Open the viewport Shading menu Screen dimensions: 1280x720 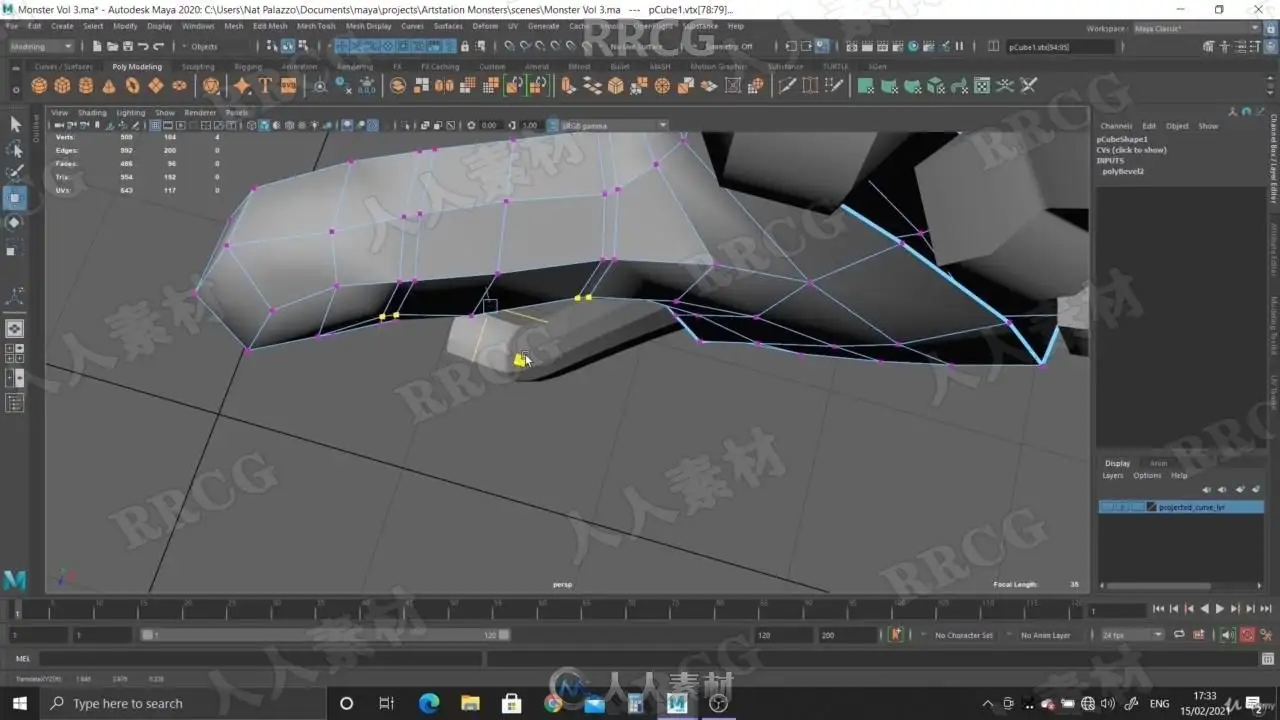92,113
